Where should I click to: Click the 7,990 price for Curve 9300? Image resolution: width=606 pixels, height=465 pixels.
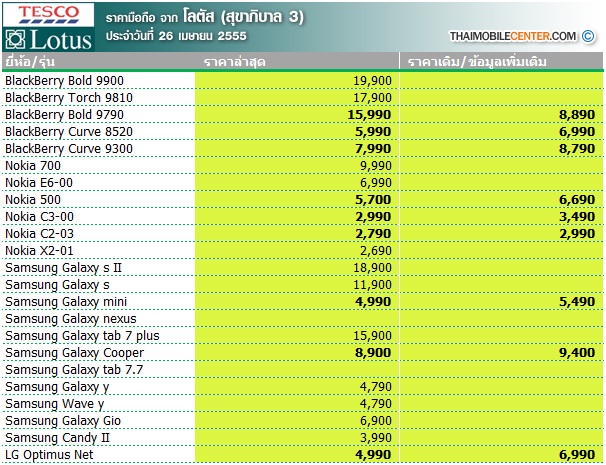373,149
